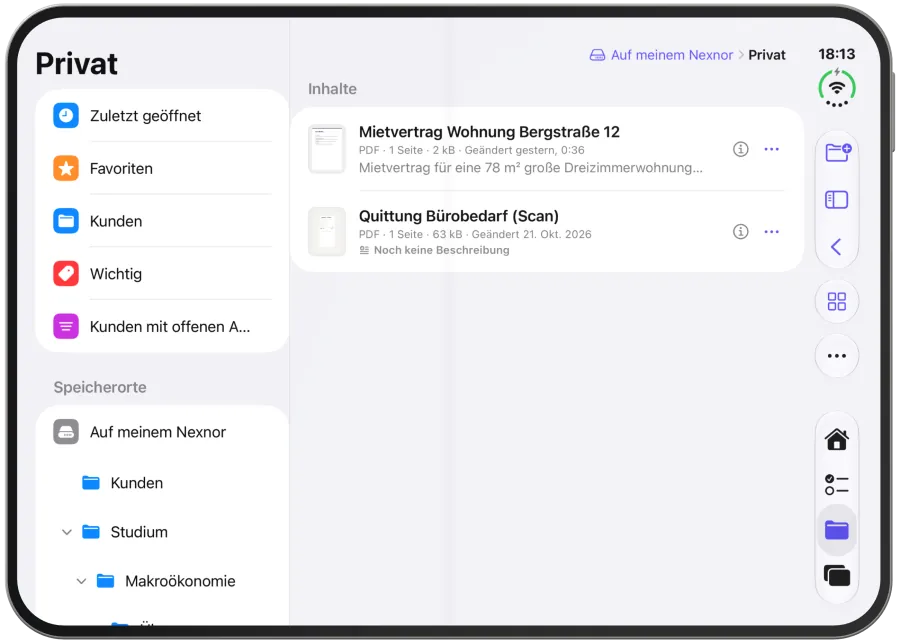Switch to grid view icon

coord(836,301)
